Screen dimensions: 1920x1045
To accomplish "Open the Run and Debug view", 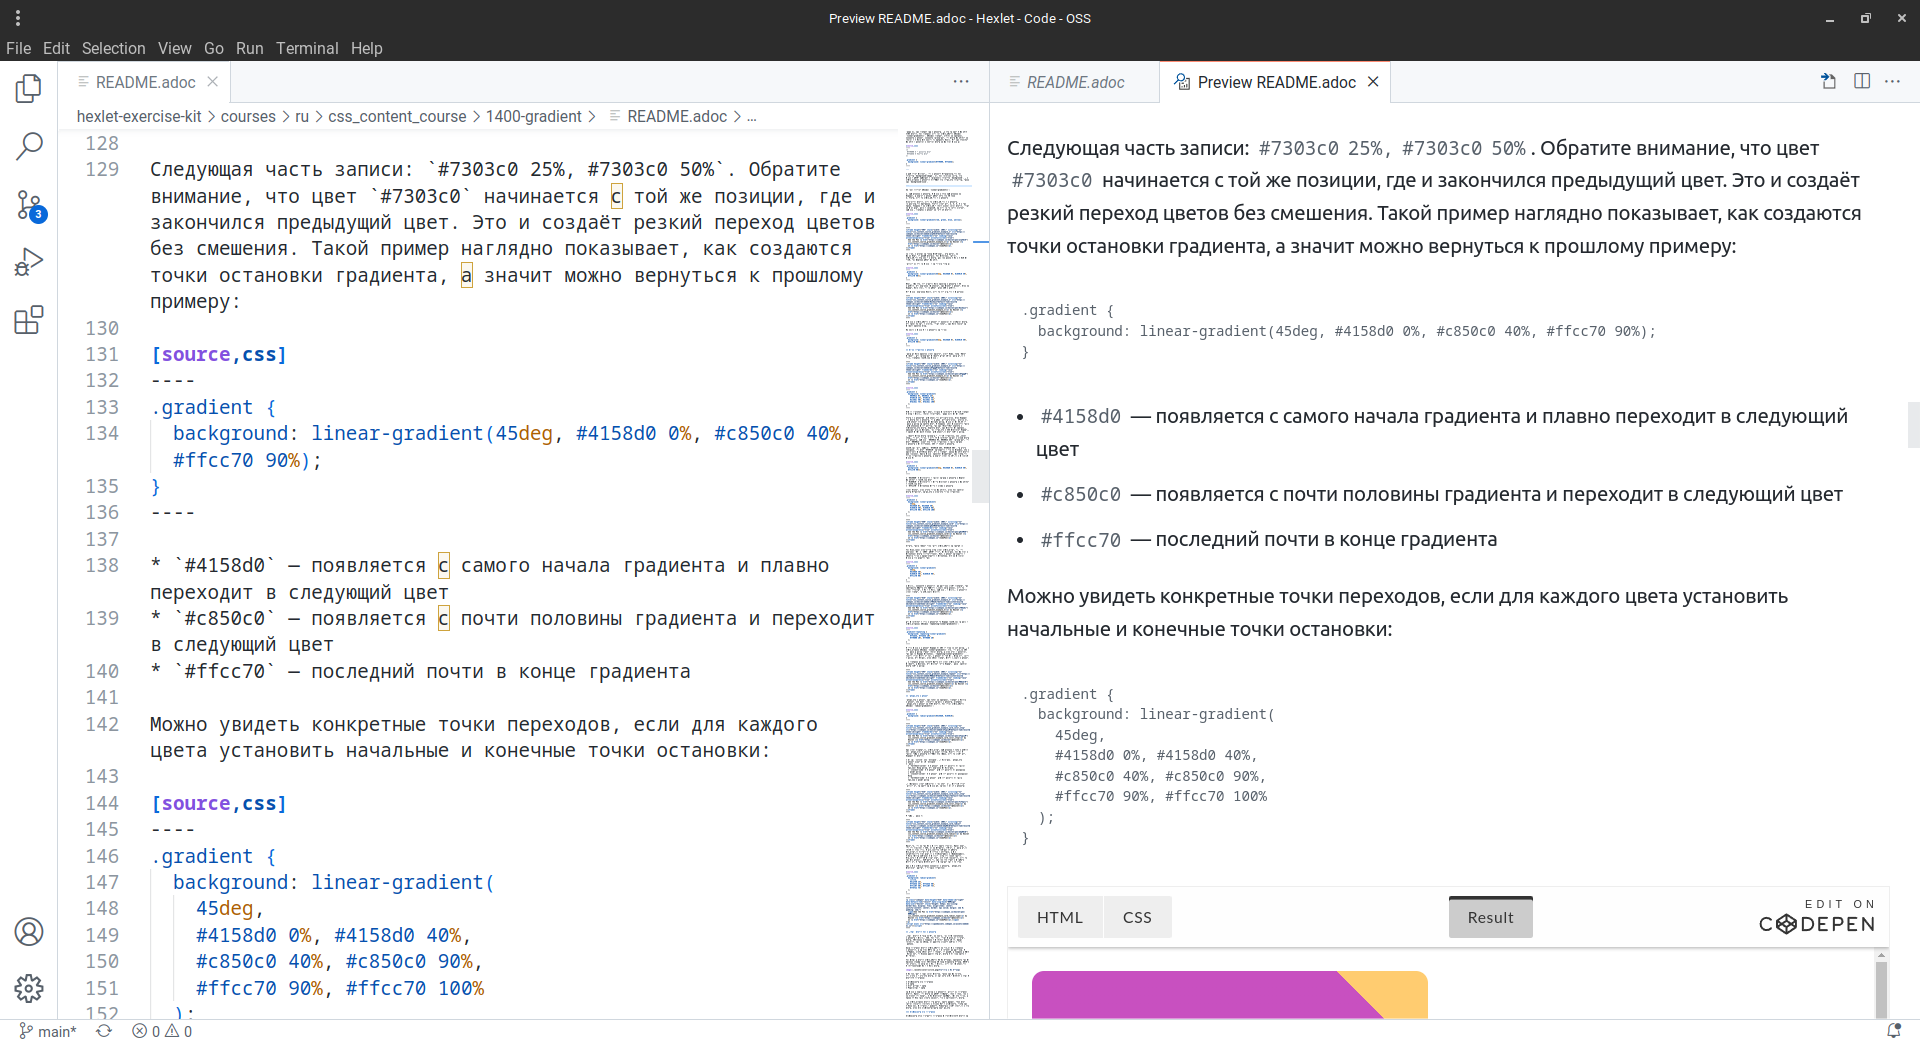I will coord(29,262).
